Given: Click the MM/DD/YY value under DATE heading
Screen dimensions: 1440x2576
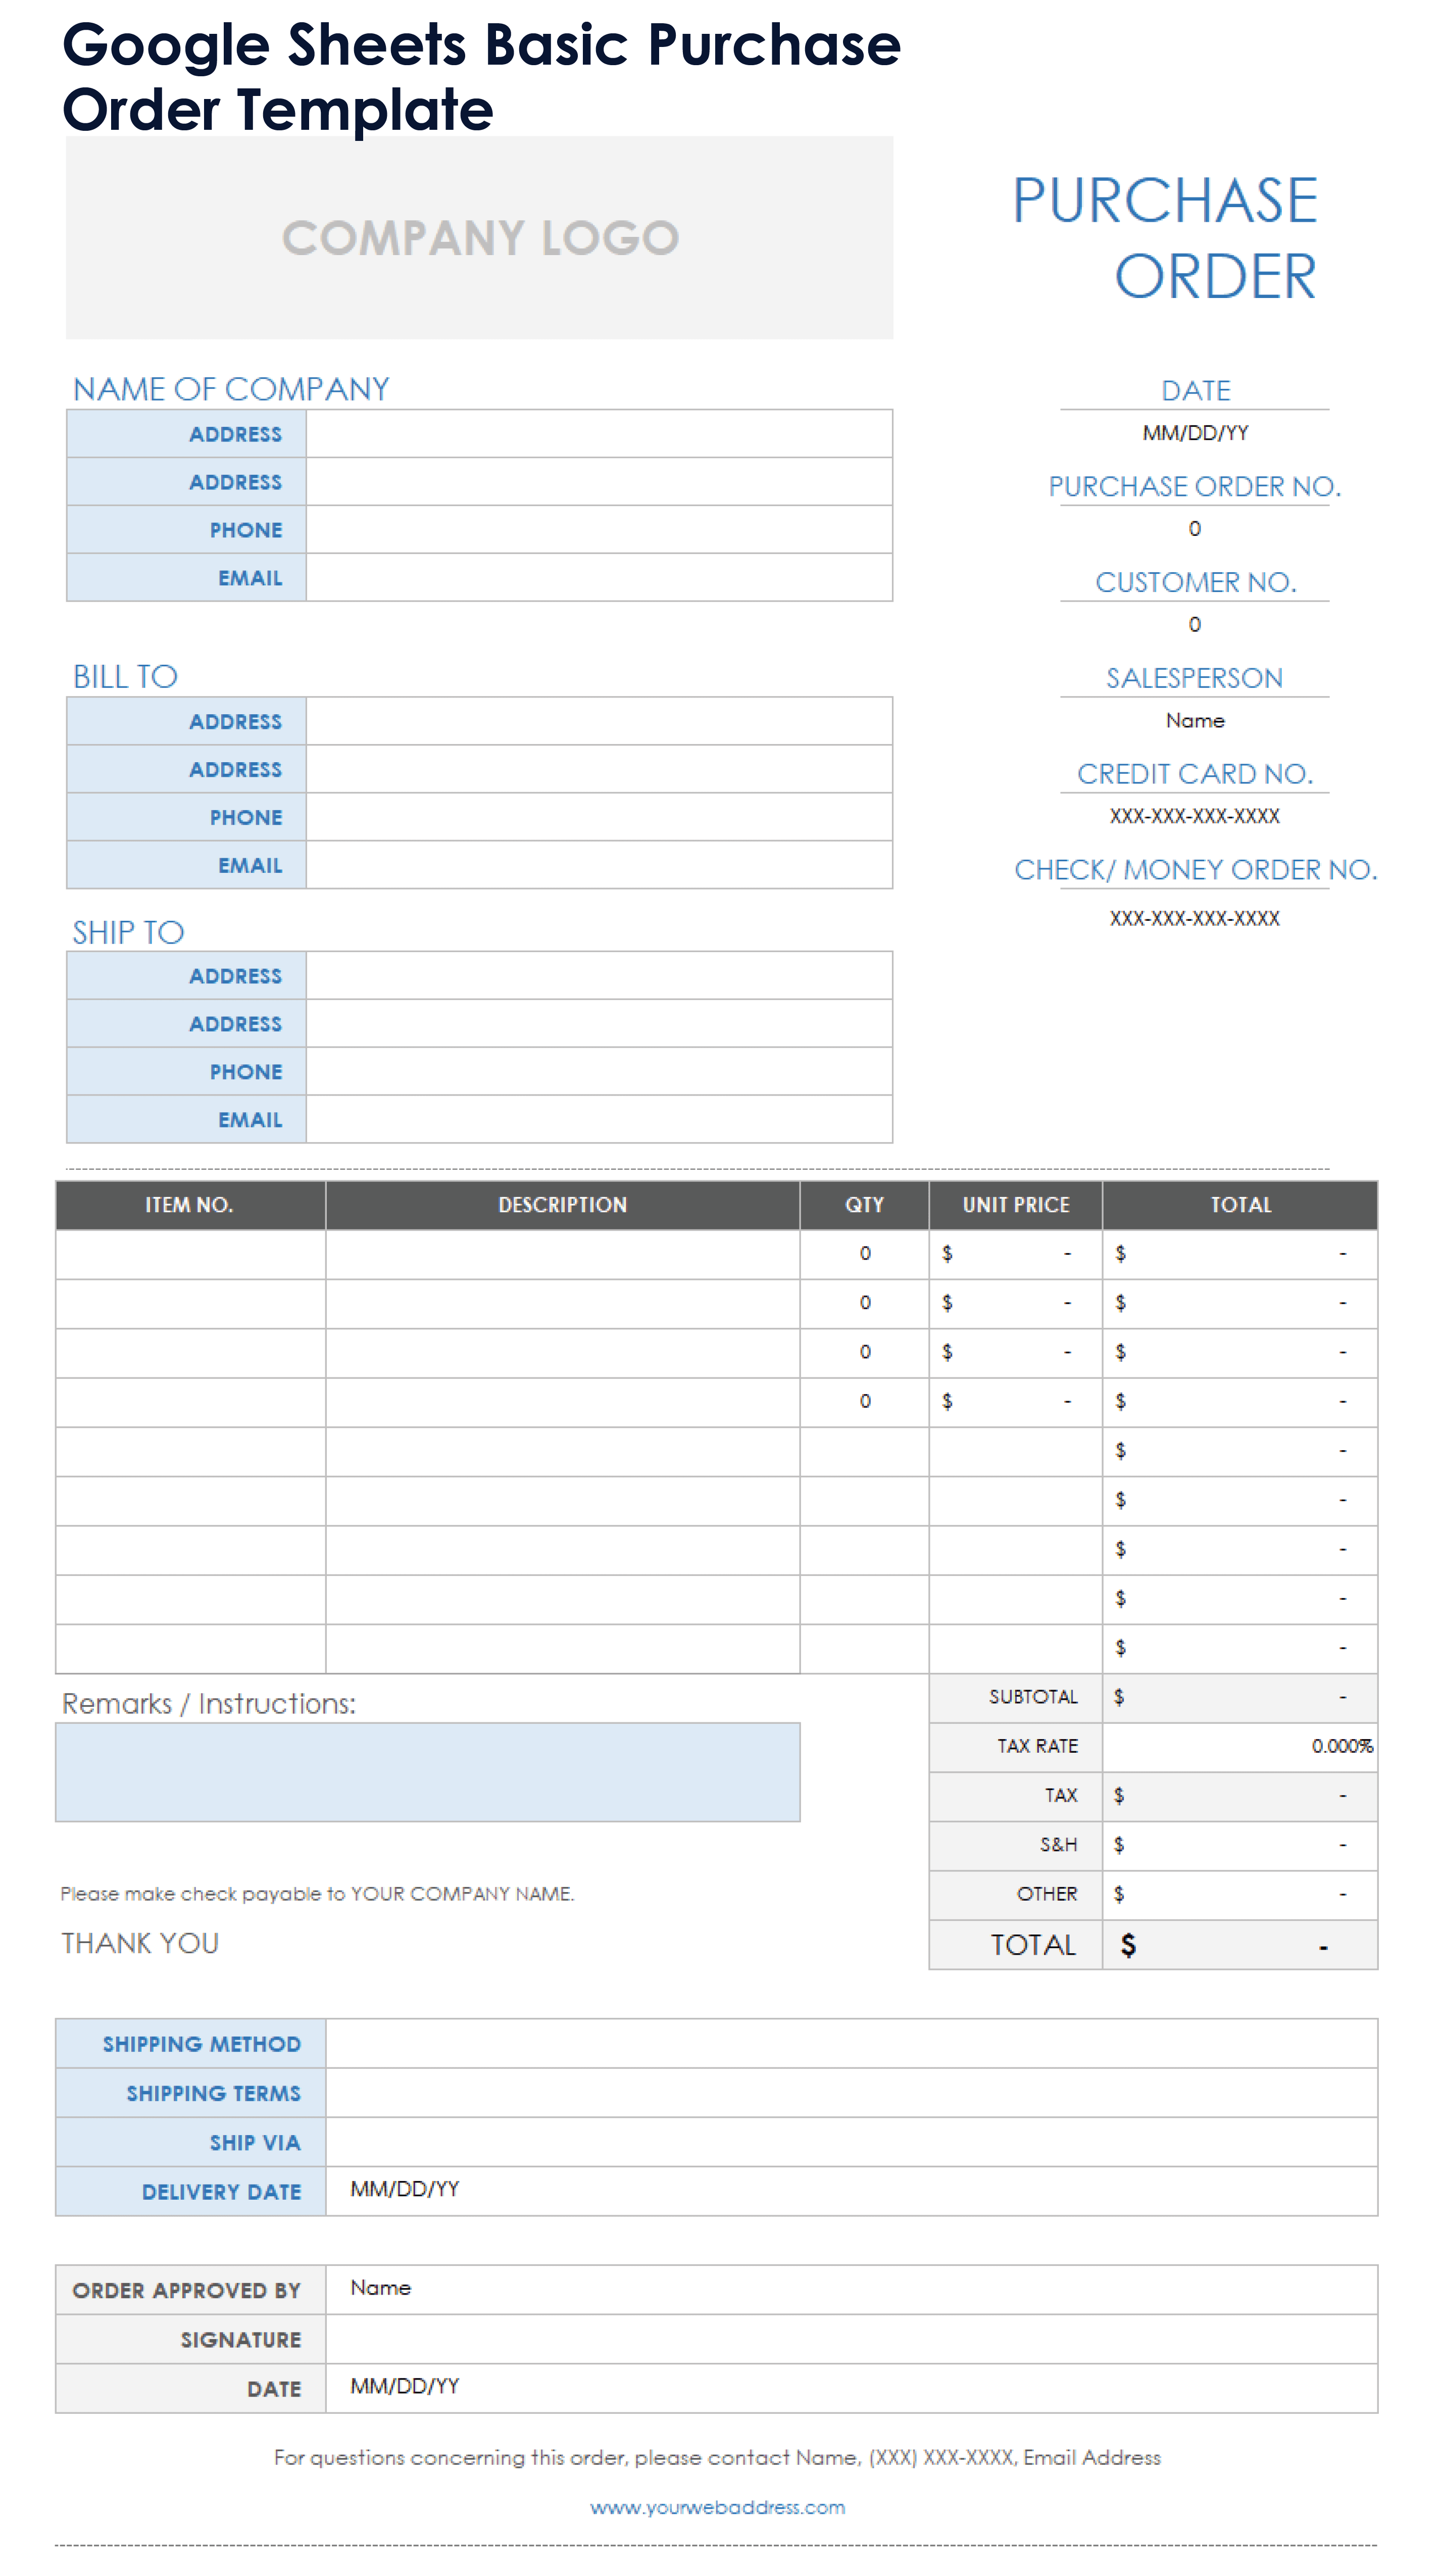Looking at the screenshot, I should (1195, 433).
